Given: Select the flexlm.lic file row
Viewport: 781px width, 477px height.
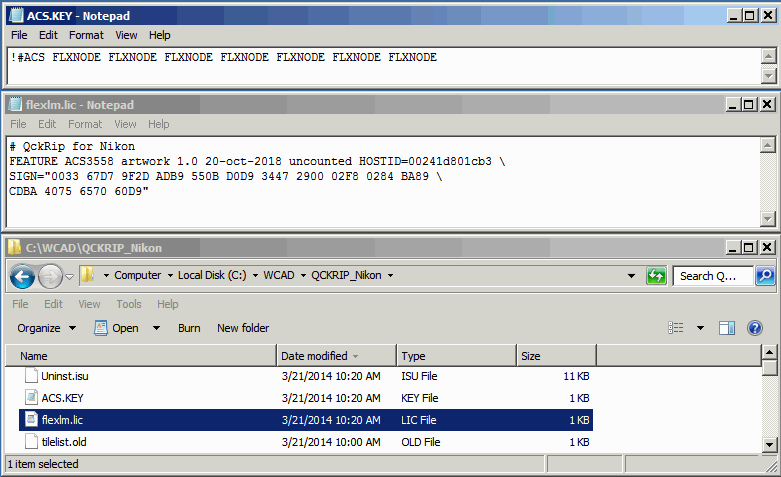Looking at the screenshot, I should coord(306,420).
